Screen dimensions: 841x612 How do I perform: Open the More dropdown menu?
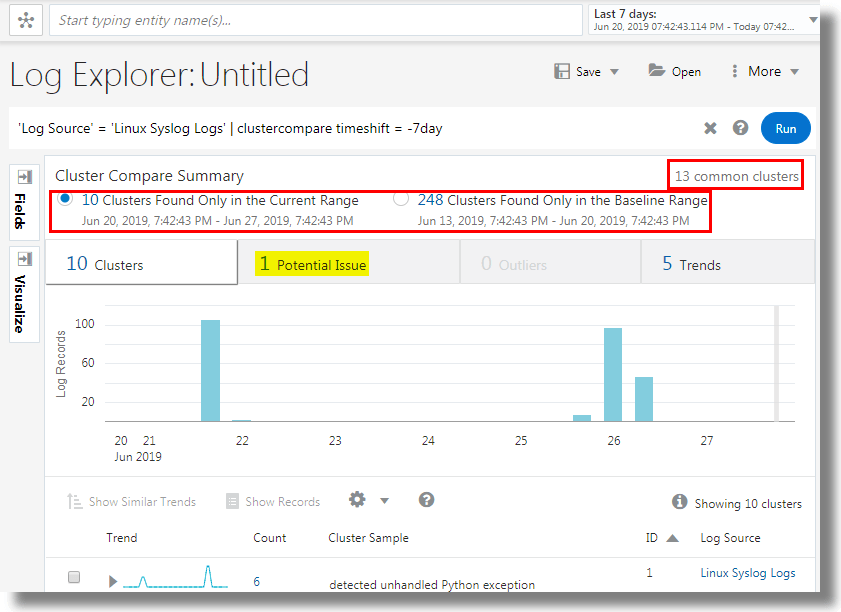(766, 71)
